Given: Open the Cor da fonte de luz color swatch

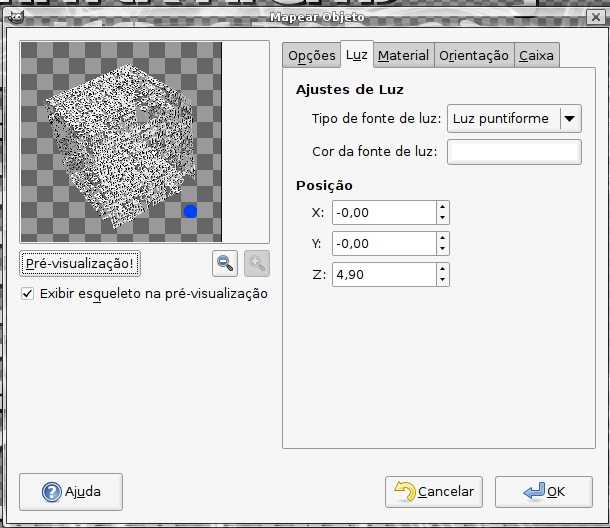Looking at the screenshot, I should [x=514, y=152].
